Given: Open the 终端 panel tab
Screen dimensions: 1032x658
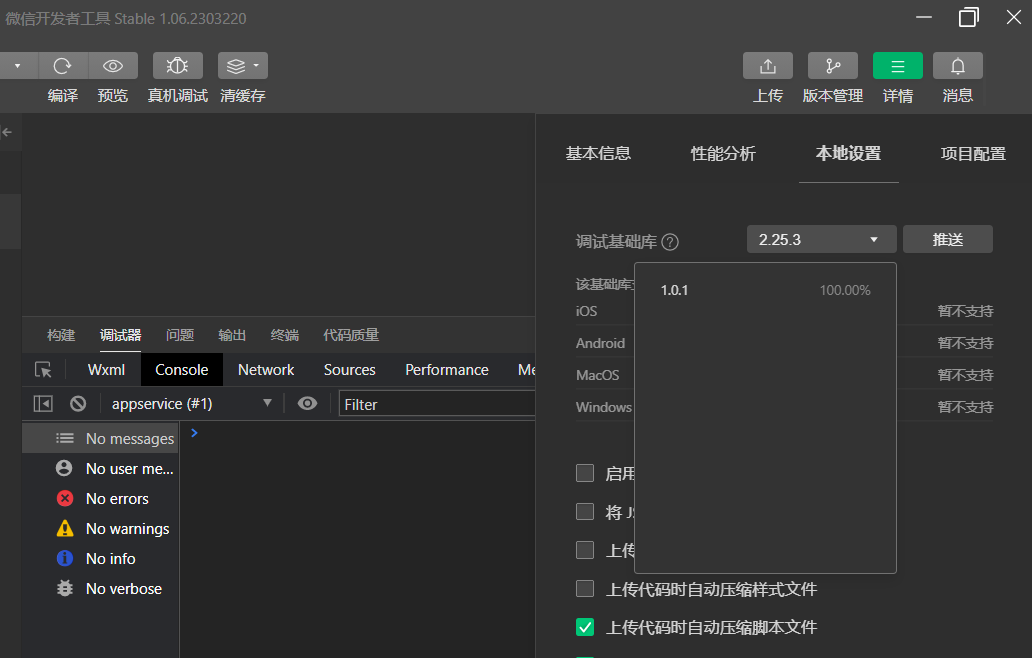Looking at the screenshot, I should coord(285,335).
